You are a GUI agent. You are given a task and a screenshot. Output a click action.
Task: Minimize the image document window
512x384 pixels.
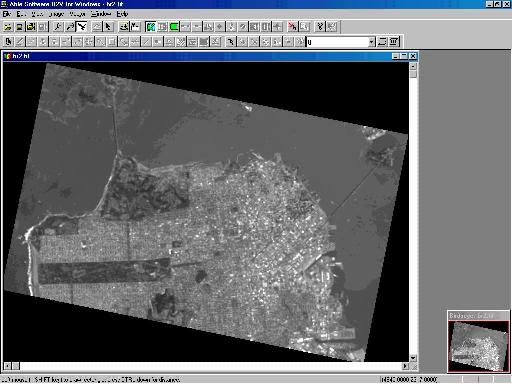coord(396,56)
